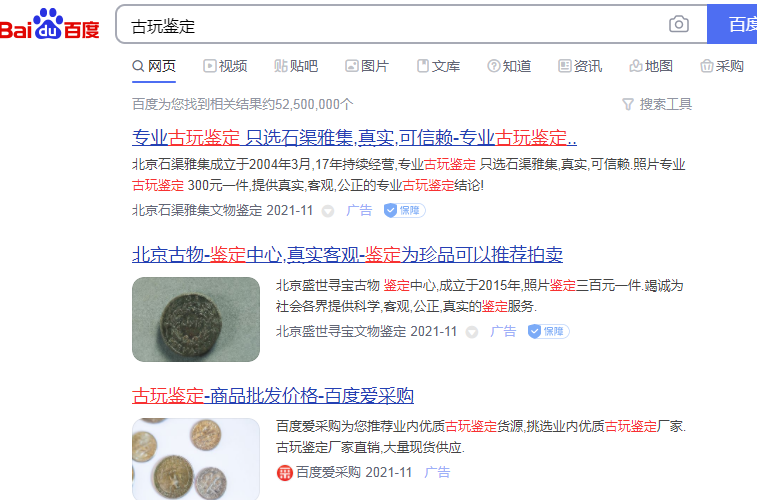Open the 北京古物-鉴定中心 result link

[x=348, y=254]
